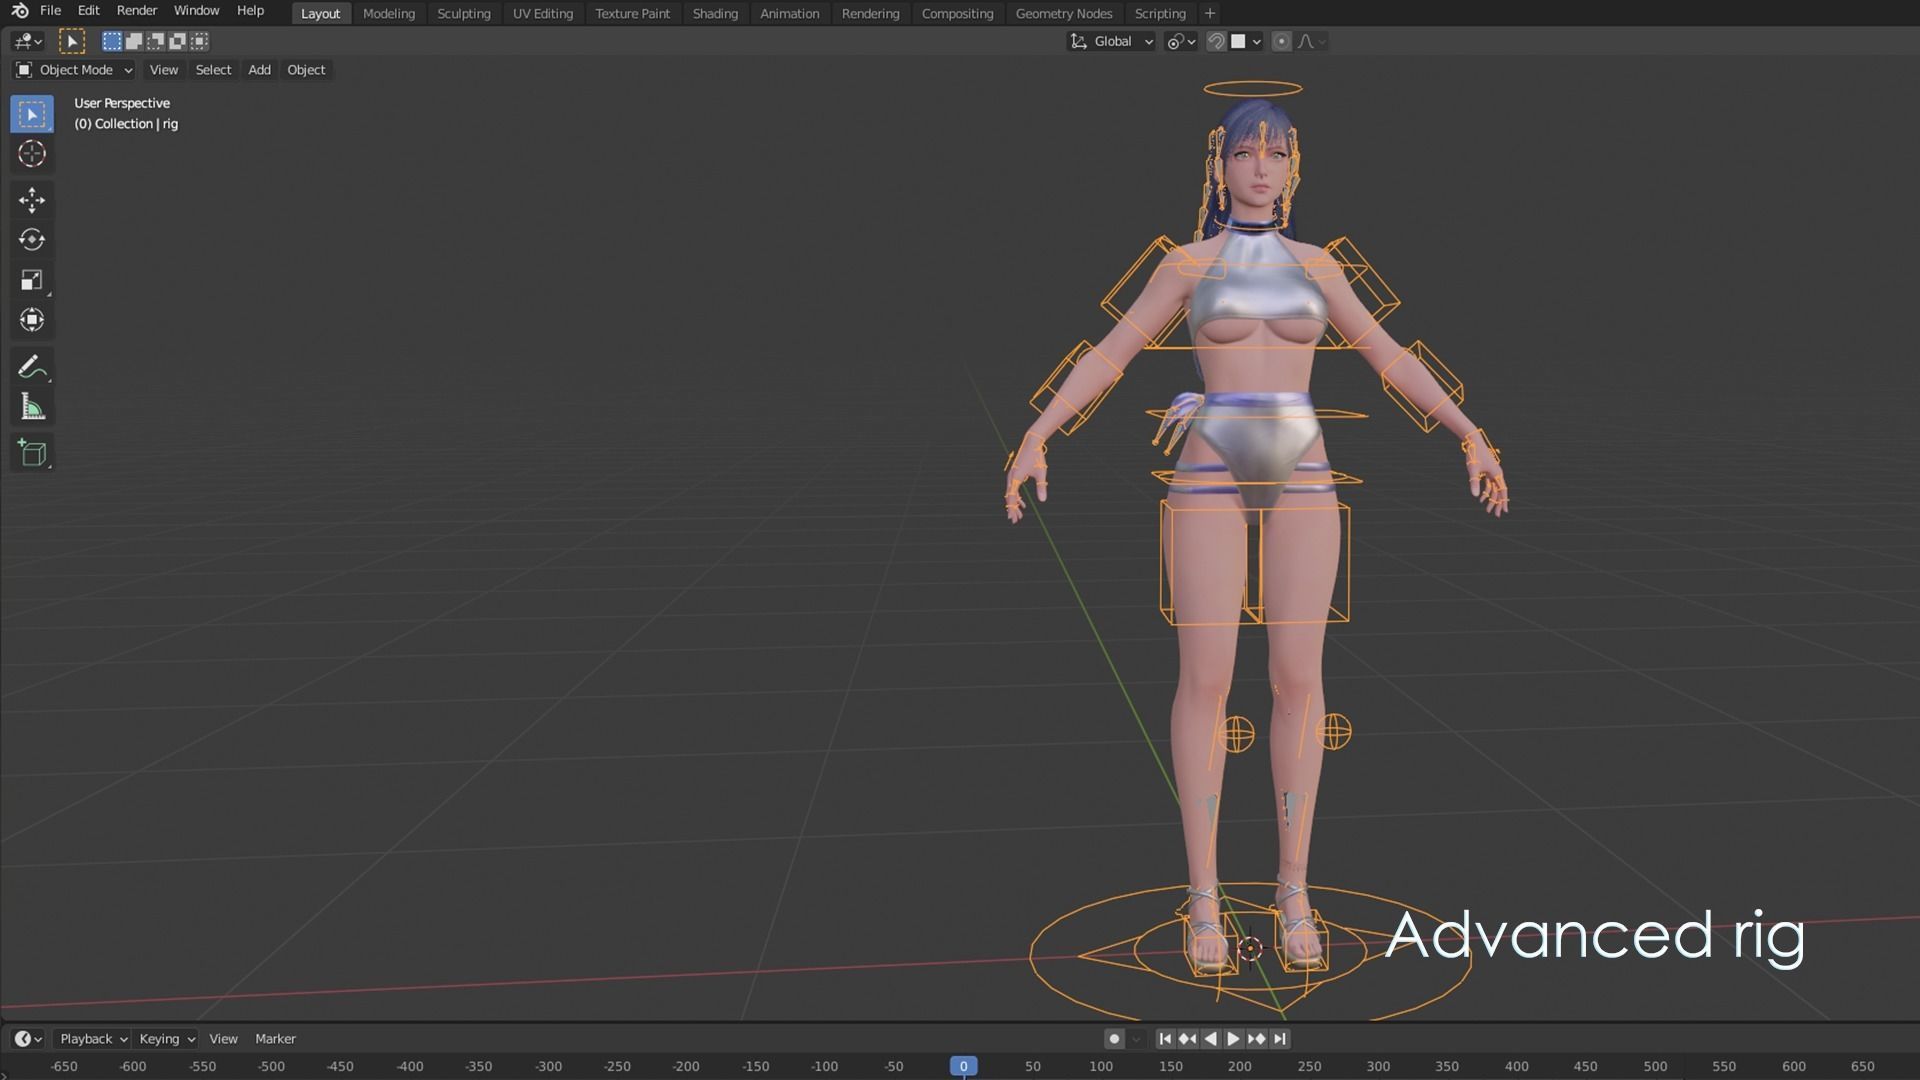
Task: Switch to Animation workspace tab
Action: pyautogui.click(x=789, y=14)
